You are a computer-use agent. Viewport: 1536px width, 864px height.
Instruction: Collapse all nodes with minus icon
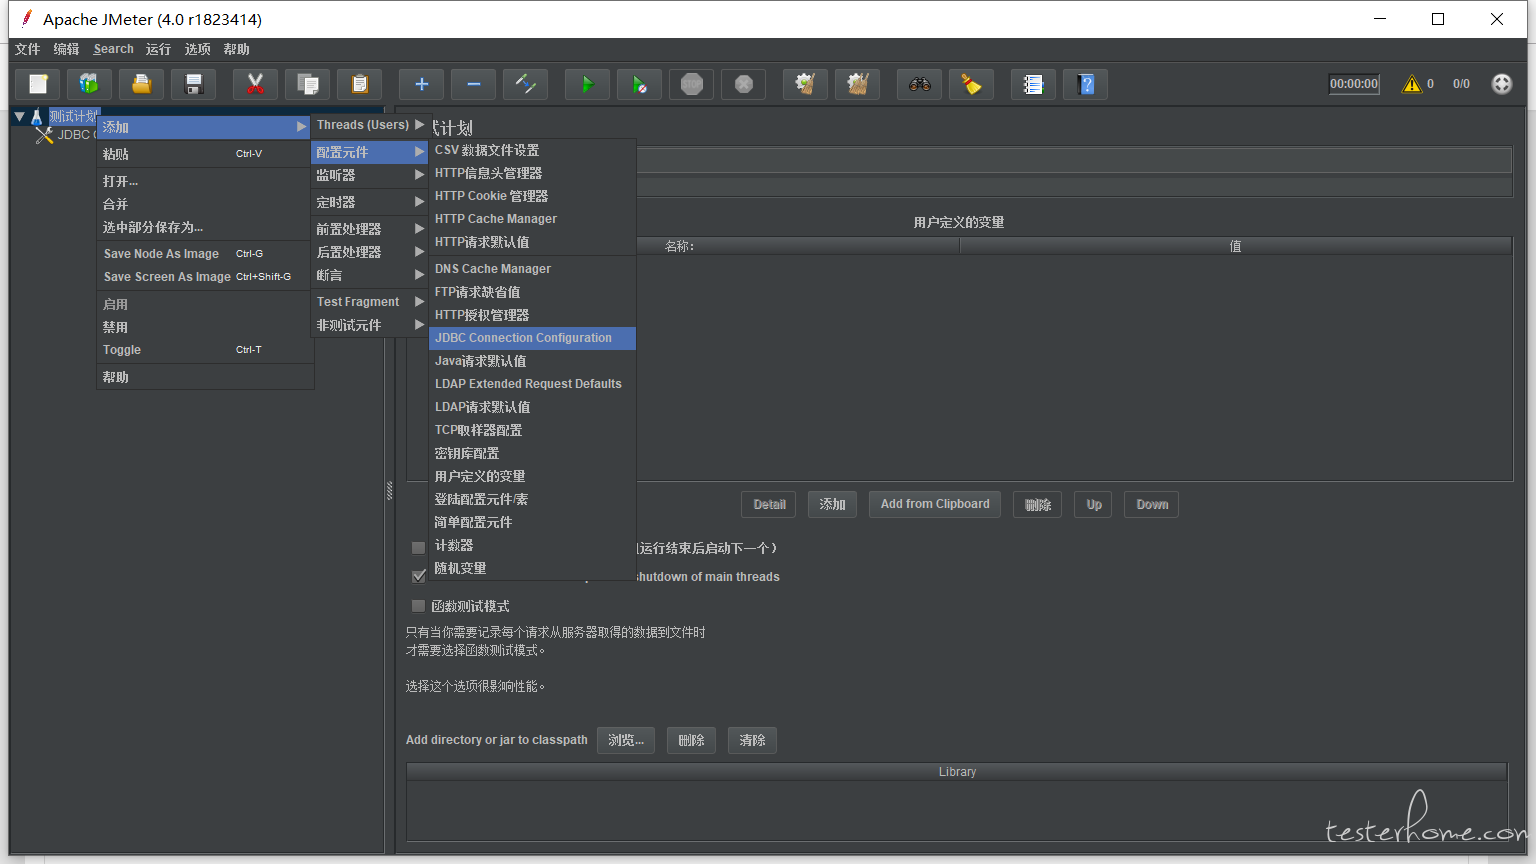[x=474, y=84]
